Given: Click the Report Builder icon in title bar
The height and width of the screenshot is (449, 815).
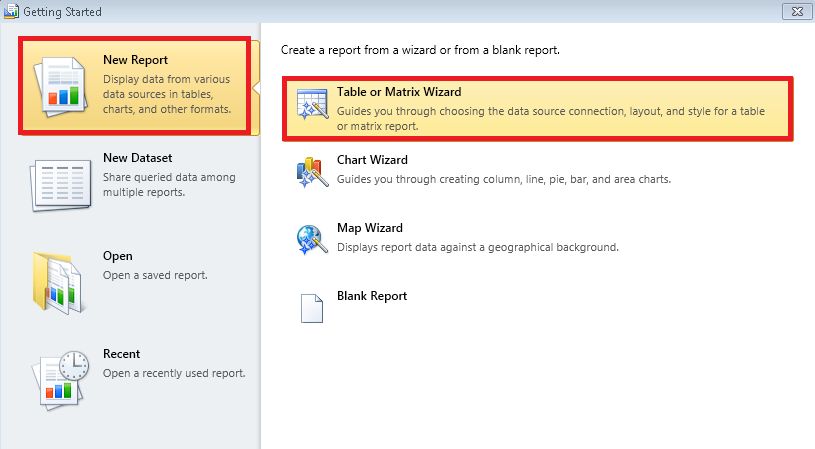Looking at the screenshot, I should point(11,11).
